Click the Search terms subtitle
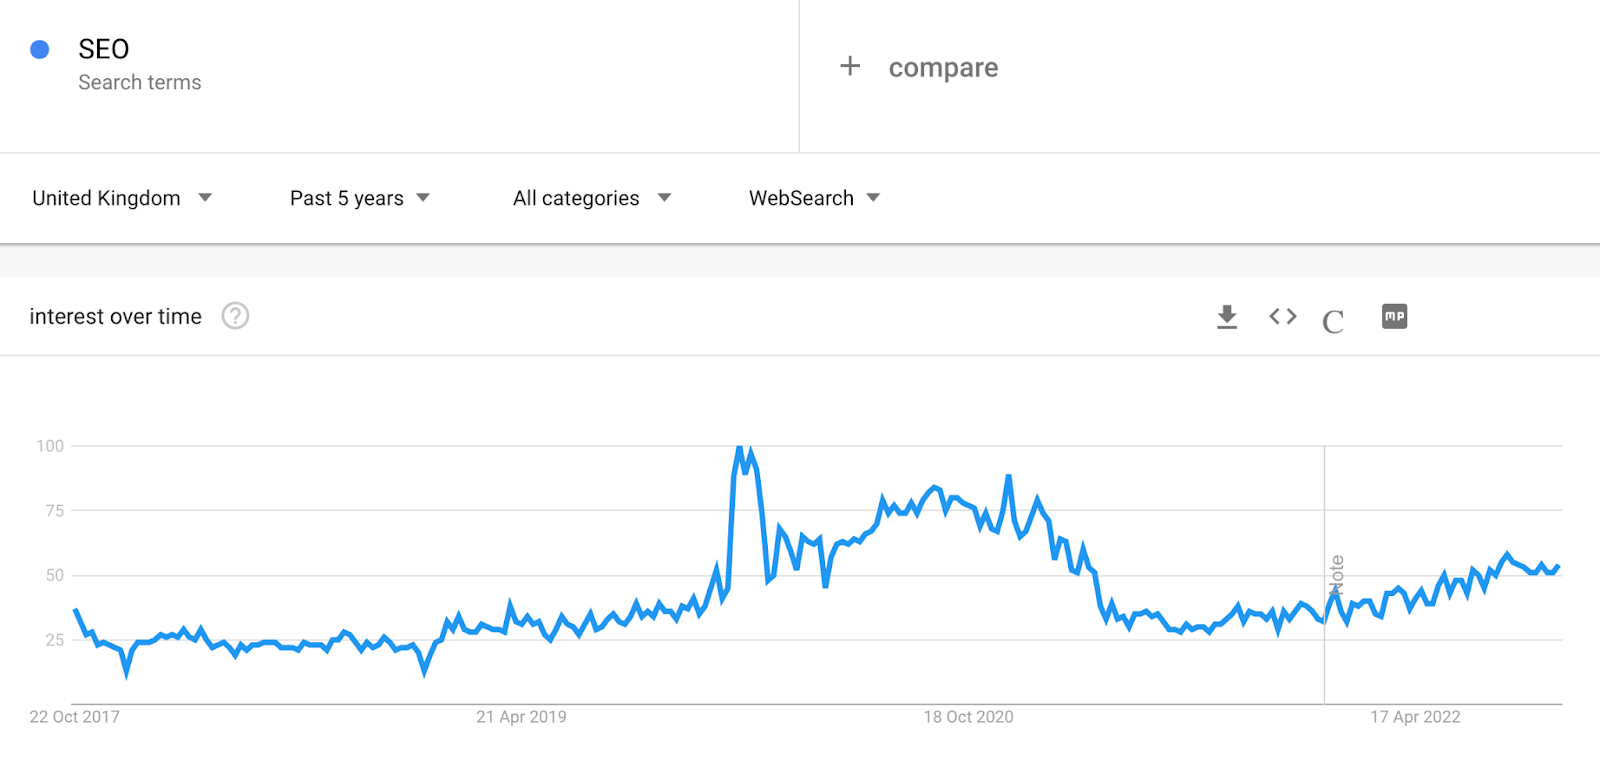1600x782 pixels. (x=140, y=83)
